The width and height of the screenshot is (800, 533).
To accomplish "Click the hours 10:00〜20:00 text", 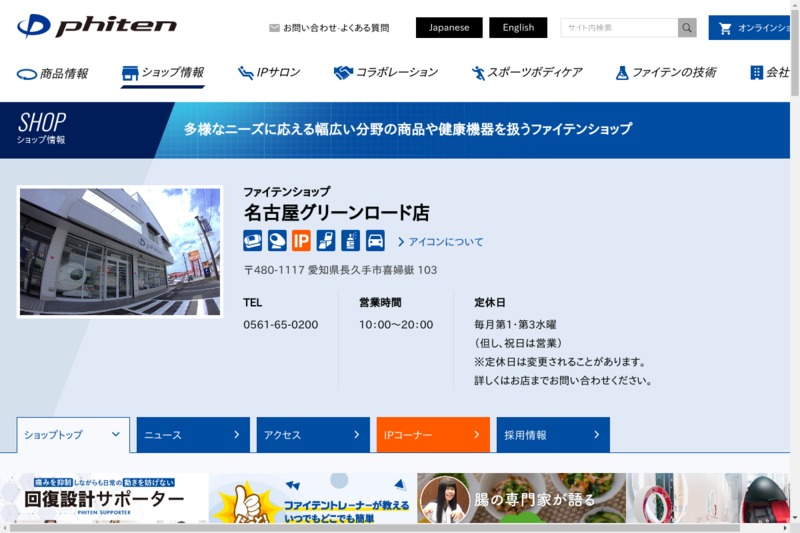I will coord(396,325).
